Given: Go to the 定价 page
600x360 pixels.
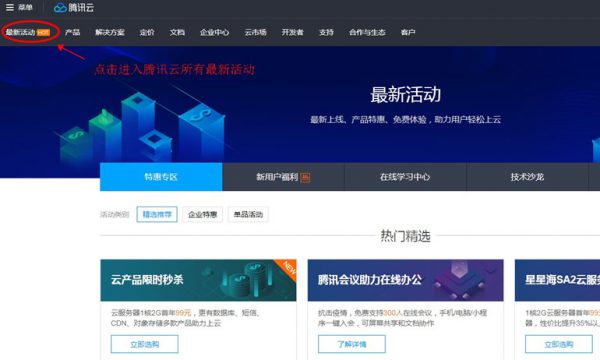Looking at the screenshot, I should [x=147, y=33].
